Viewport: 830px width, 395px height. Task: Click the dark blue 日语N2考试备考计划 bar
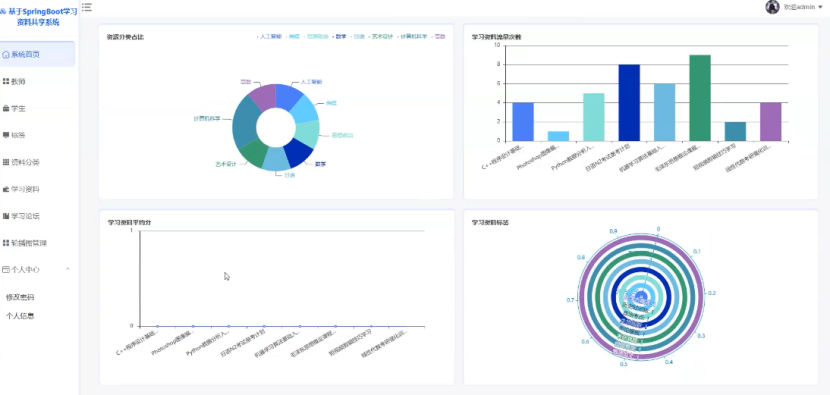click(x=629, y=103)
